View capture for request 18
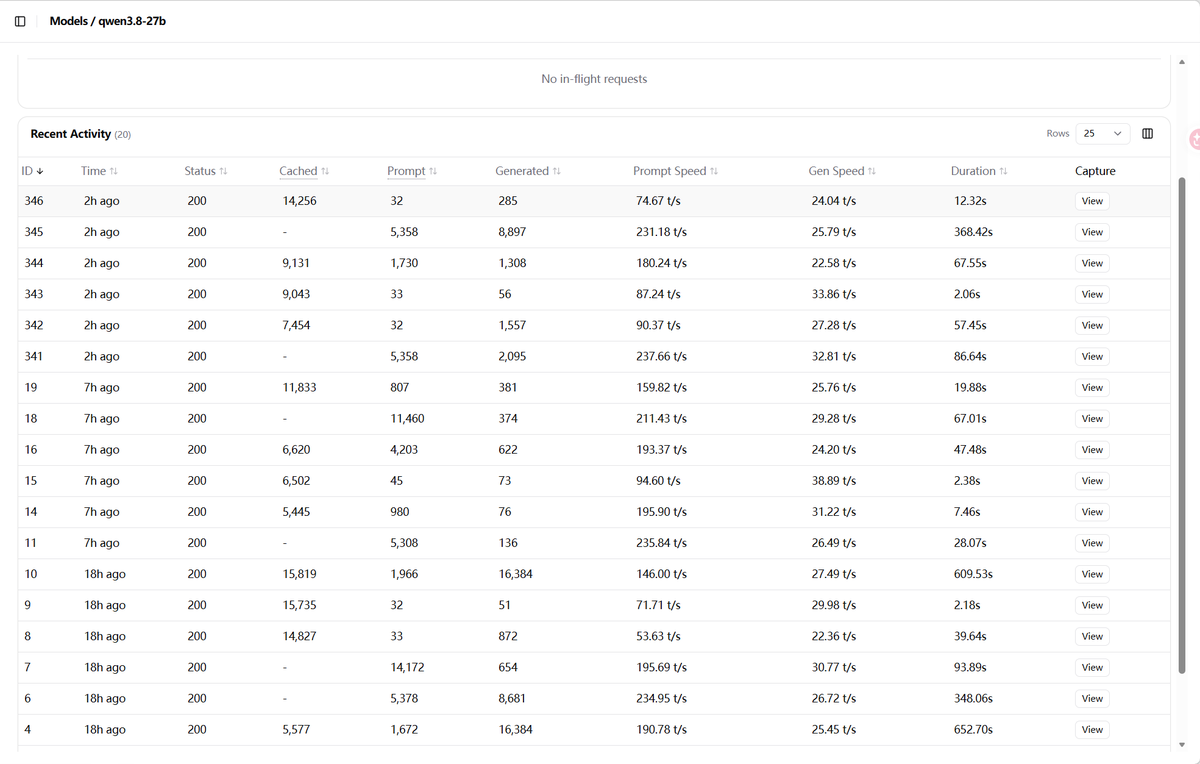 [1092, 418]
